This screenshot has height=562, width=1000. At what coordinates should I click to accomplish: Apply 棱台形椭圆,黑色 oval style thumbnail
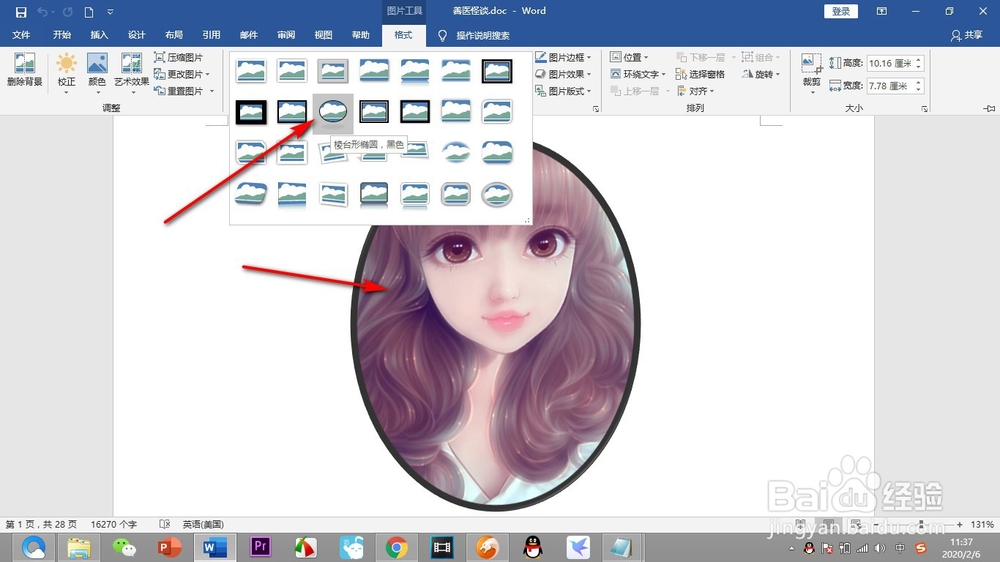(x=333, y=112)
